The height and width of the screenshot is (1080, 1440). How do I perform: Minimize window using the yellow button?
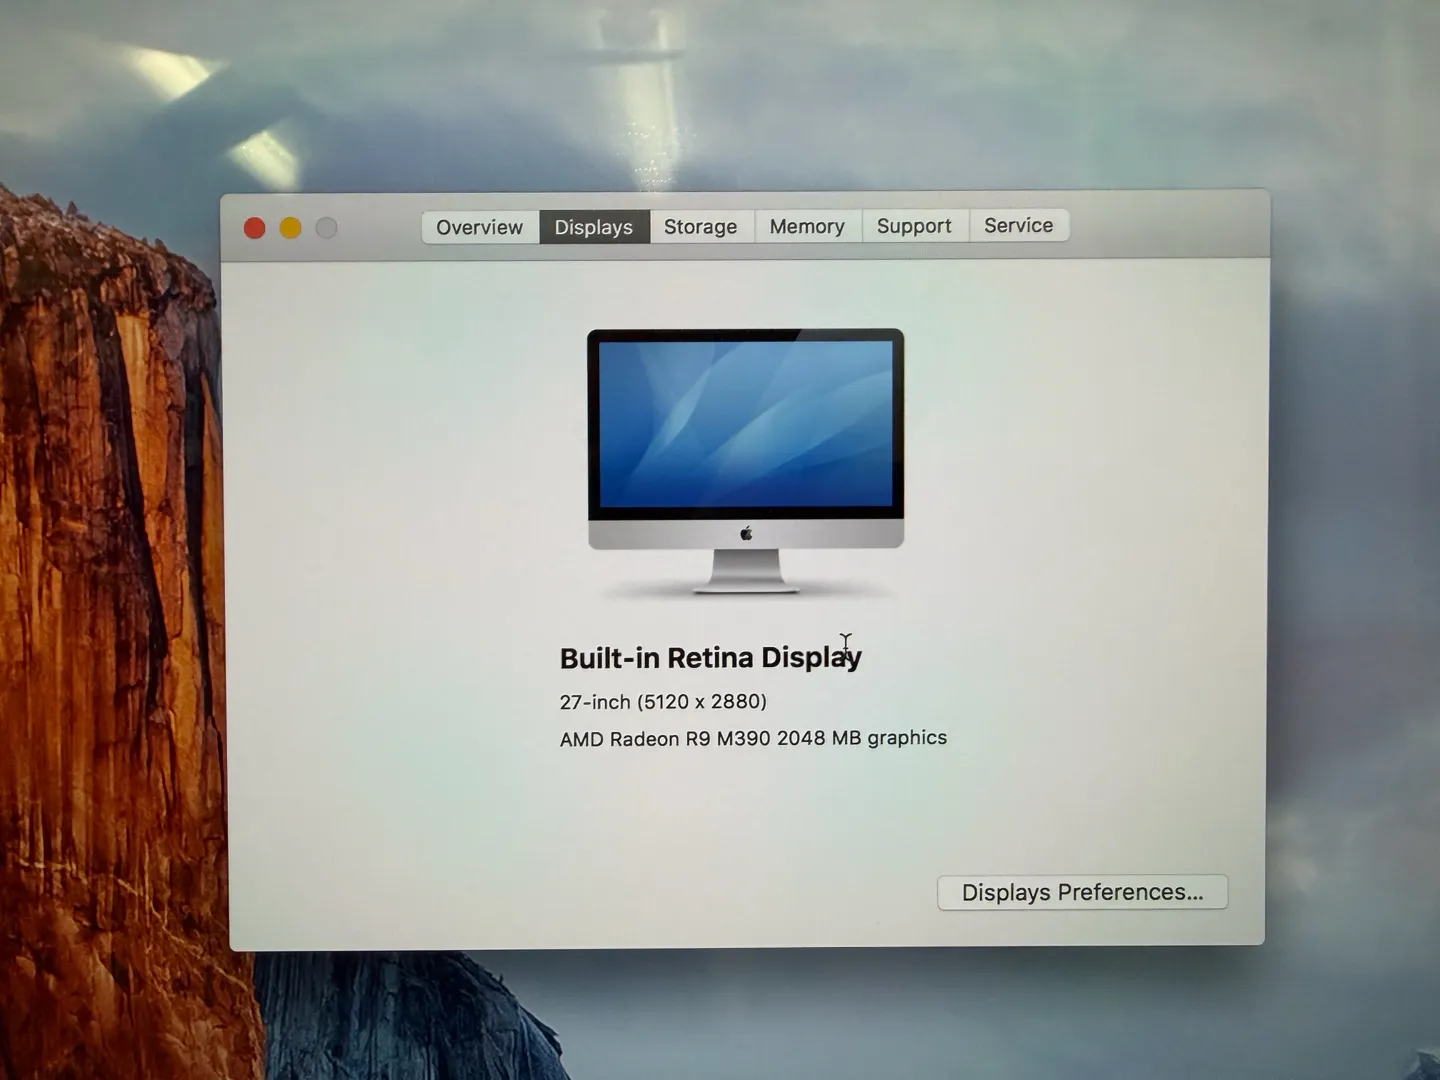pyautogui.click(x=291, y=228)
